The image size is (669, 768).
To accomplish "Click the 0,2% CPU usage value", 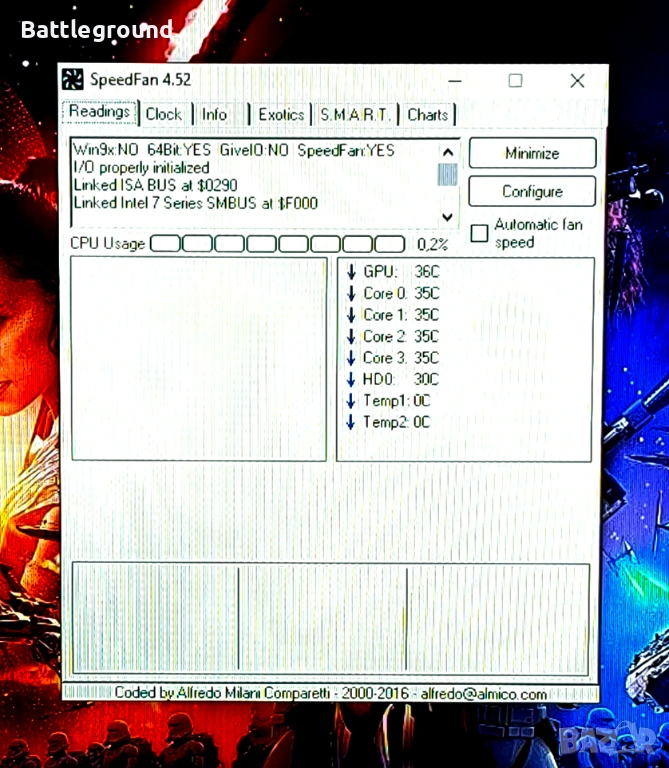I will (x=432, y=244).
